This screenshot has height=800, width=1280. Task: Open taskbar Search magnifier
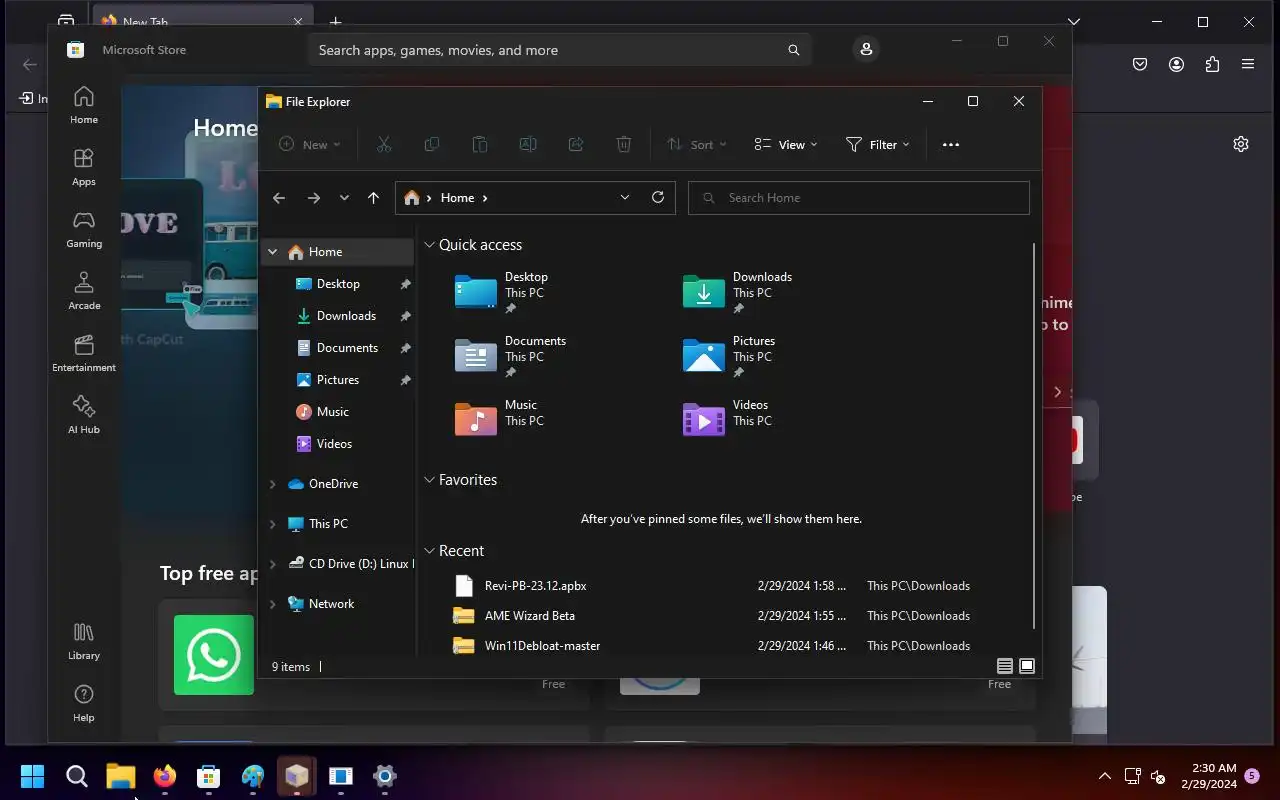click(x=77, y=776)
